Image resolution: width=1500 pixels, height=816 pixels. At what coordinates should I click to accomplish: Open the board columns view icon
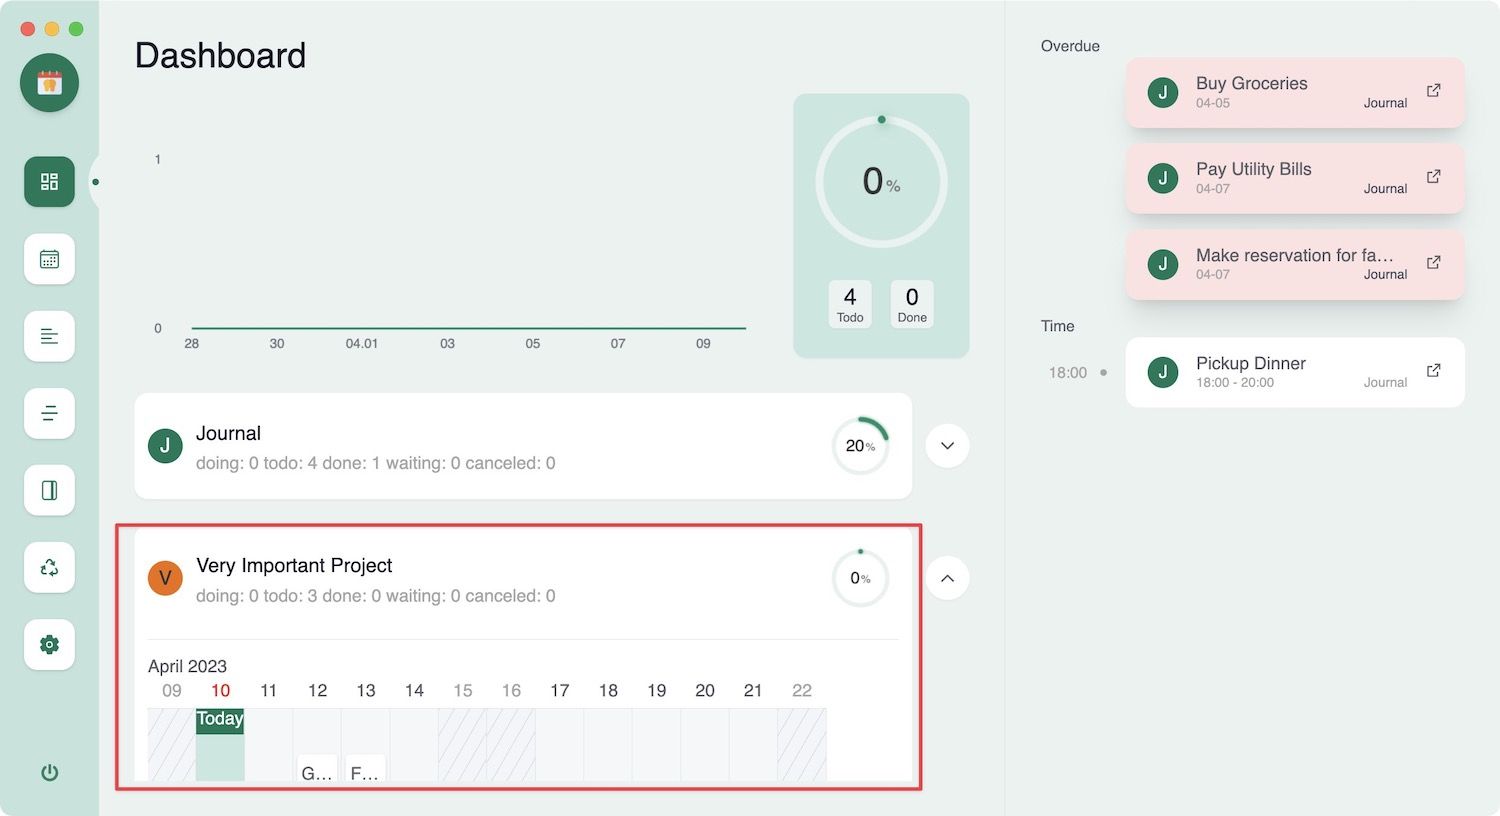pyautogui.click(x=49, y=490)
